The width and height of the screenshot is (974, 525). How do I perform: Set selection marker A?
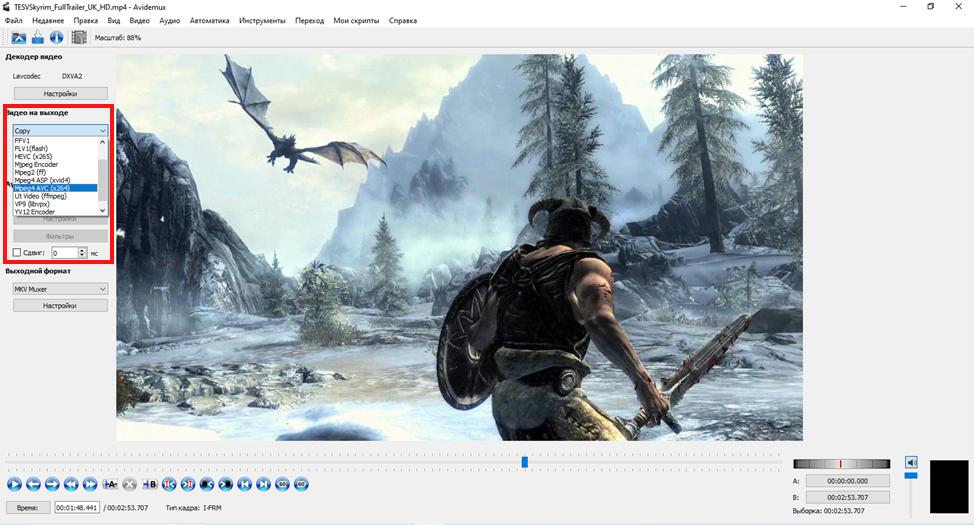tap(110, 484)
